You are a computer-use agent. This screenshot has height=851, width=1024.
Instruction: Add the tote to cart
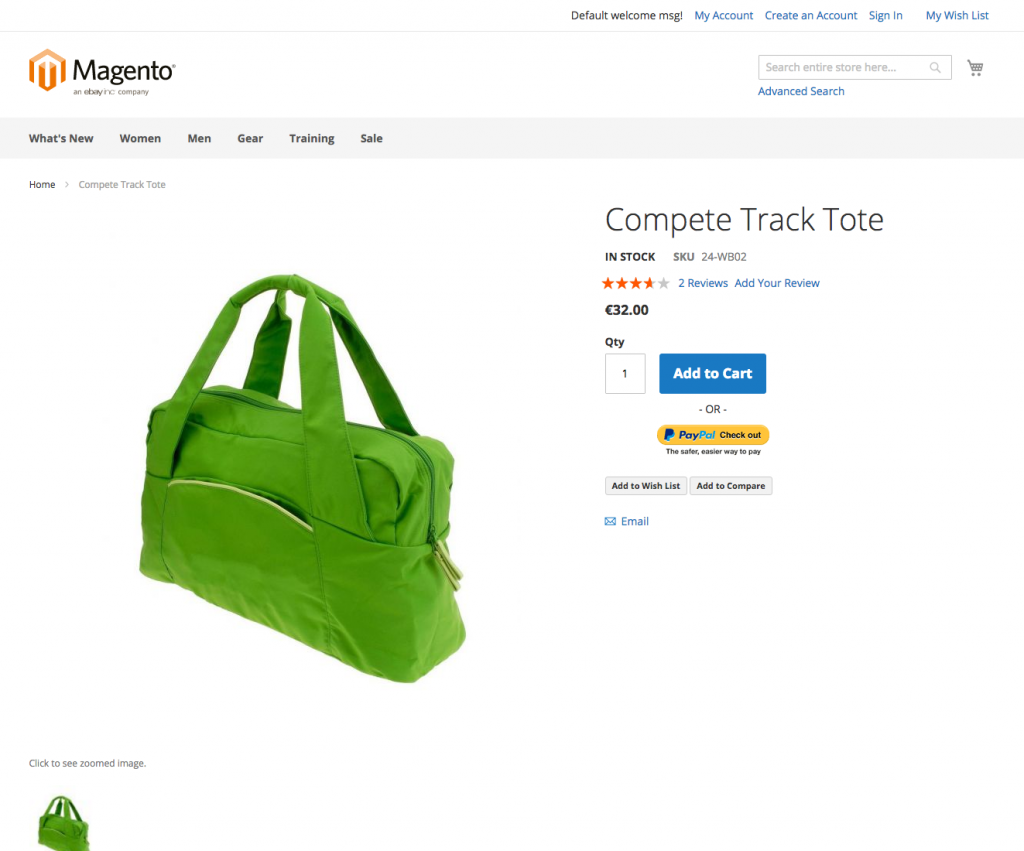click(x=712, y=374)
